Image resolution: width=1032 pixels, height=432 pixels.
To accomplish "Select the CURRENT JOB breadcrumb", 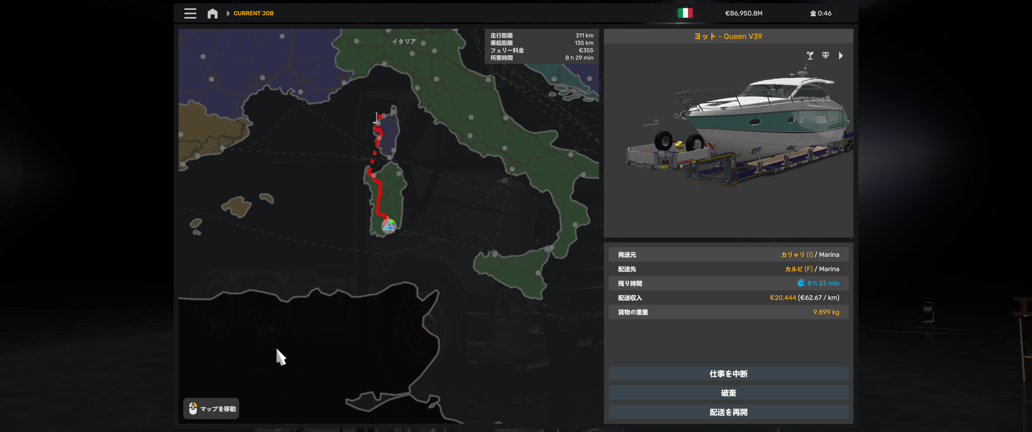I will tap(253, 14).
